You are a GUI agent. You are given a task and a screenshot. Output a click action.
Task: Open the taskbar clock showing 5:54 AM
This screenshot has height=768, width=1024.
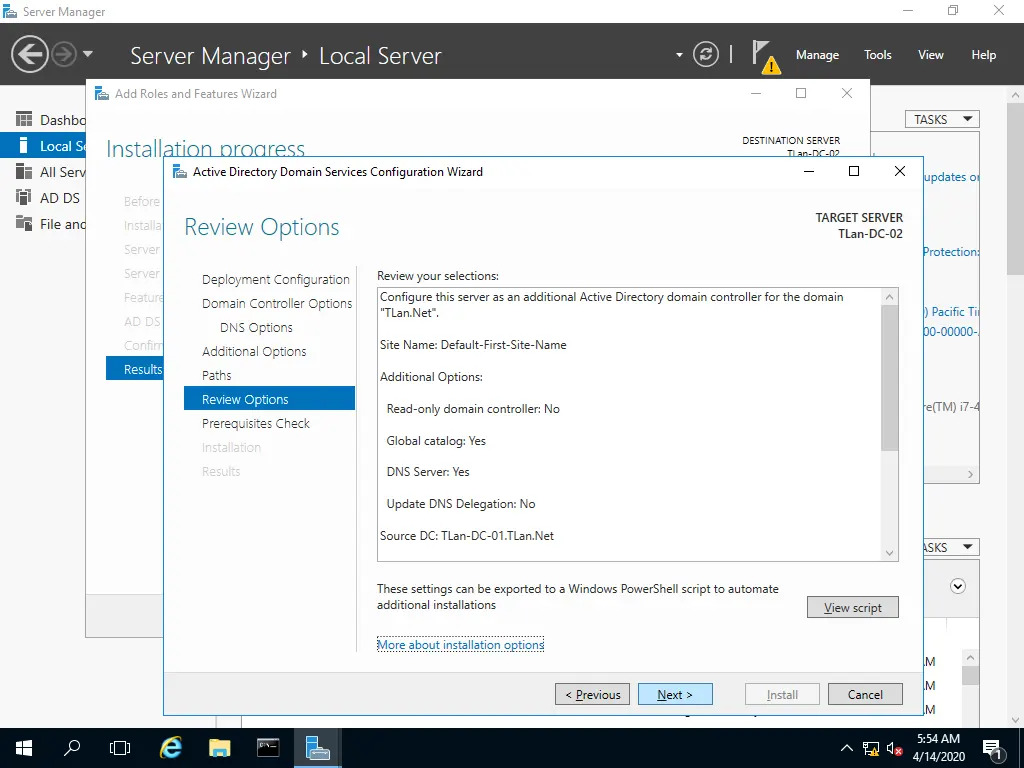point(938,748)
